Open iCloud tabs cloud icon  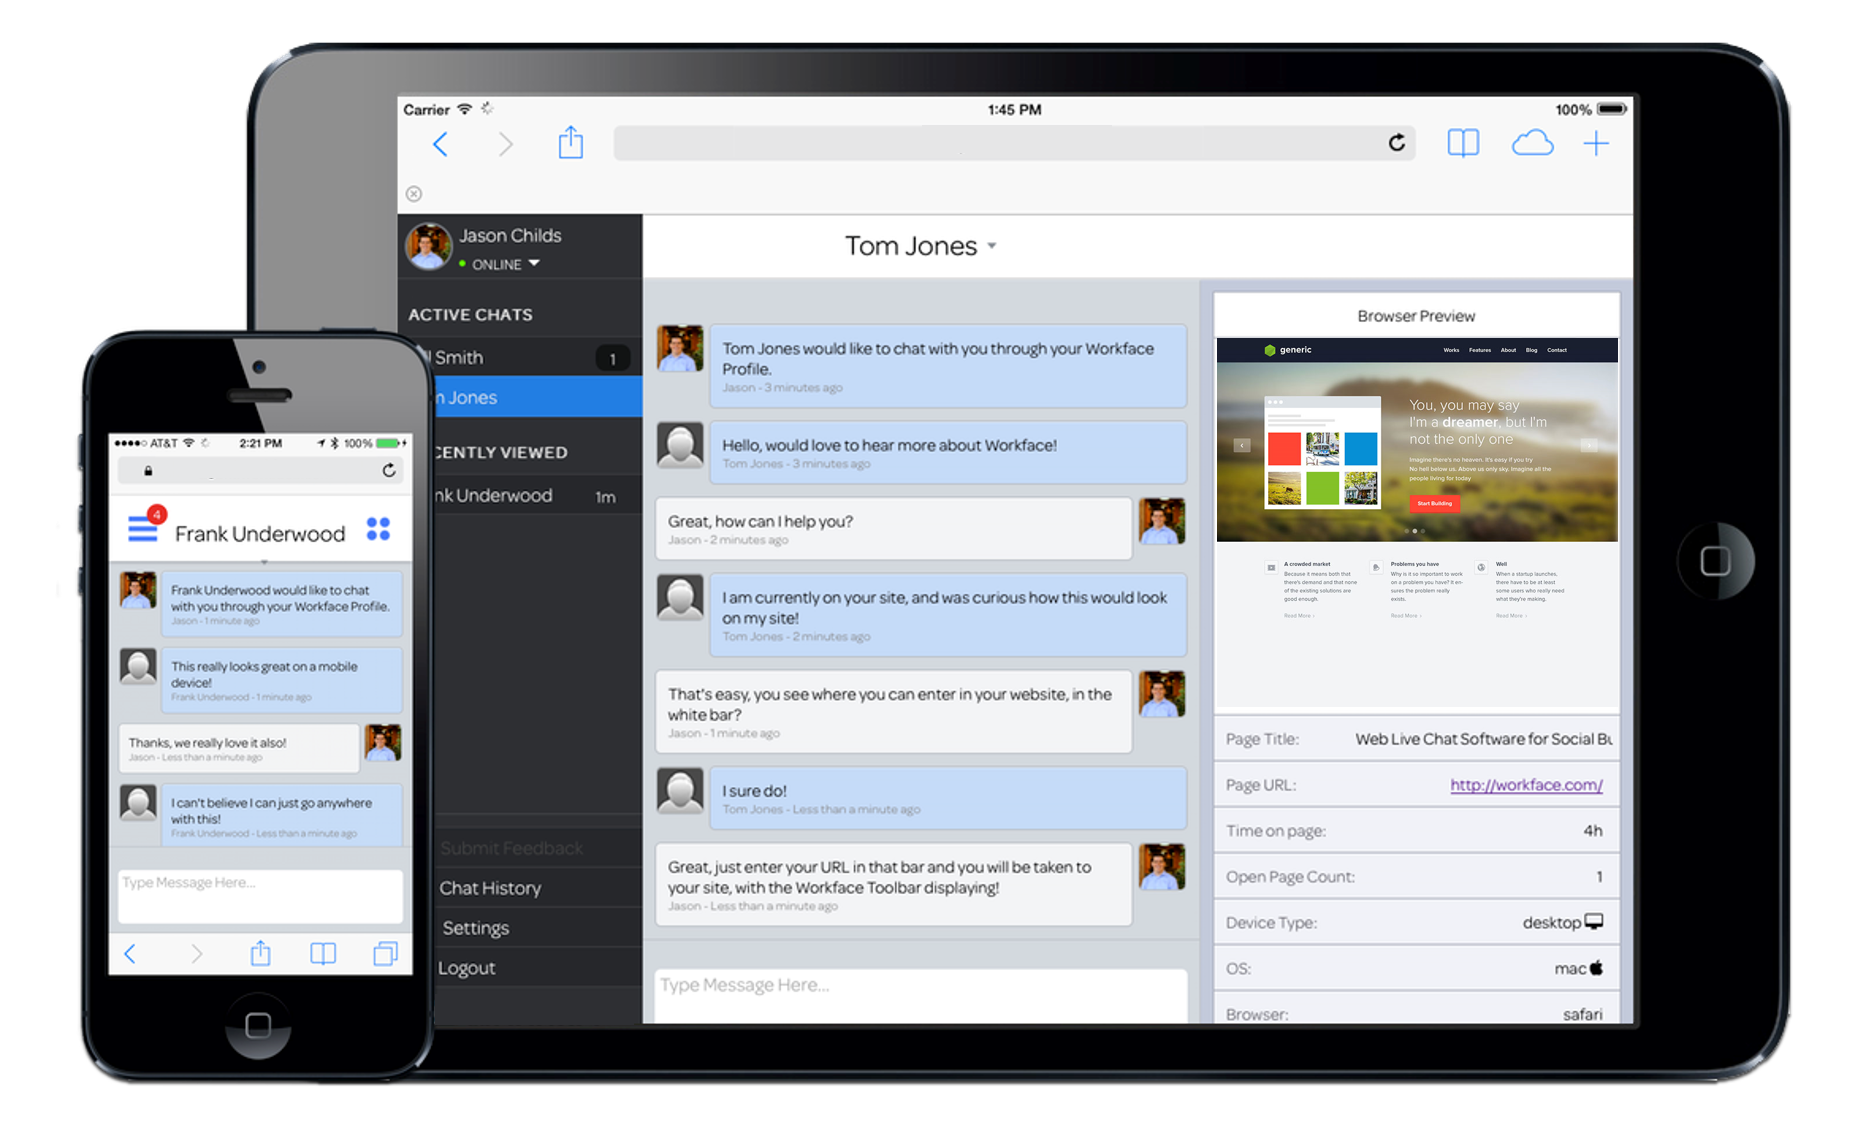[1531, 144]
